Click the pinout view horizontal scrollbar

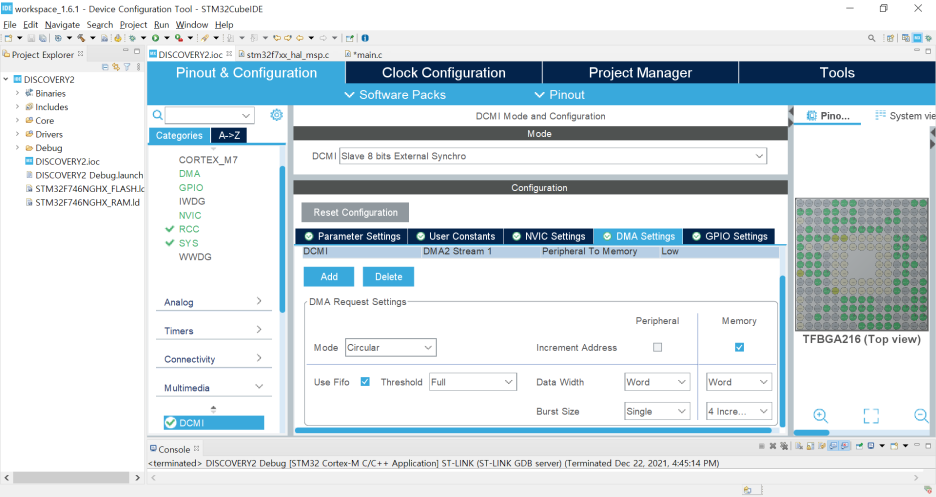[811, 433]
